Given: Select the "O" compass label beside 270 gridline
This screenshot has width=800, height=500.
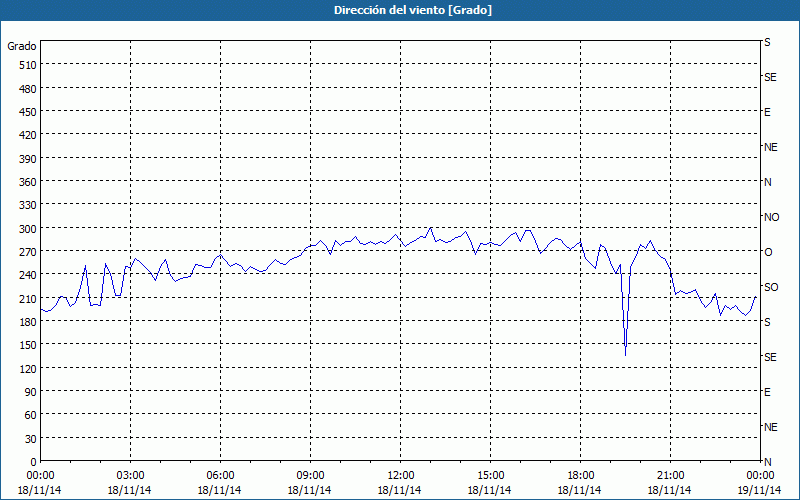Looking at the screenshot, I should 768,252.
